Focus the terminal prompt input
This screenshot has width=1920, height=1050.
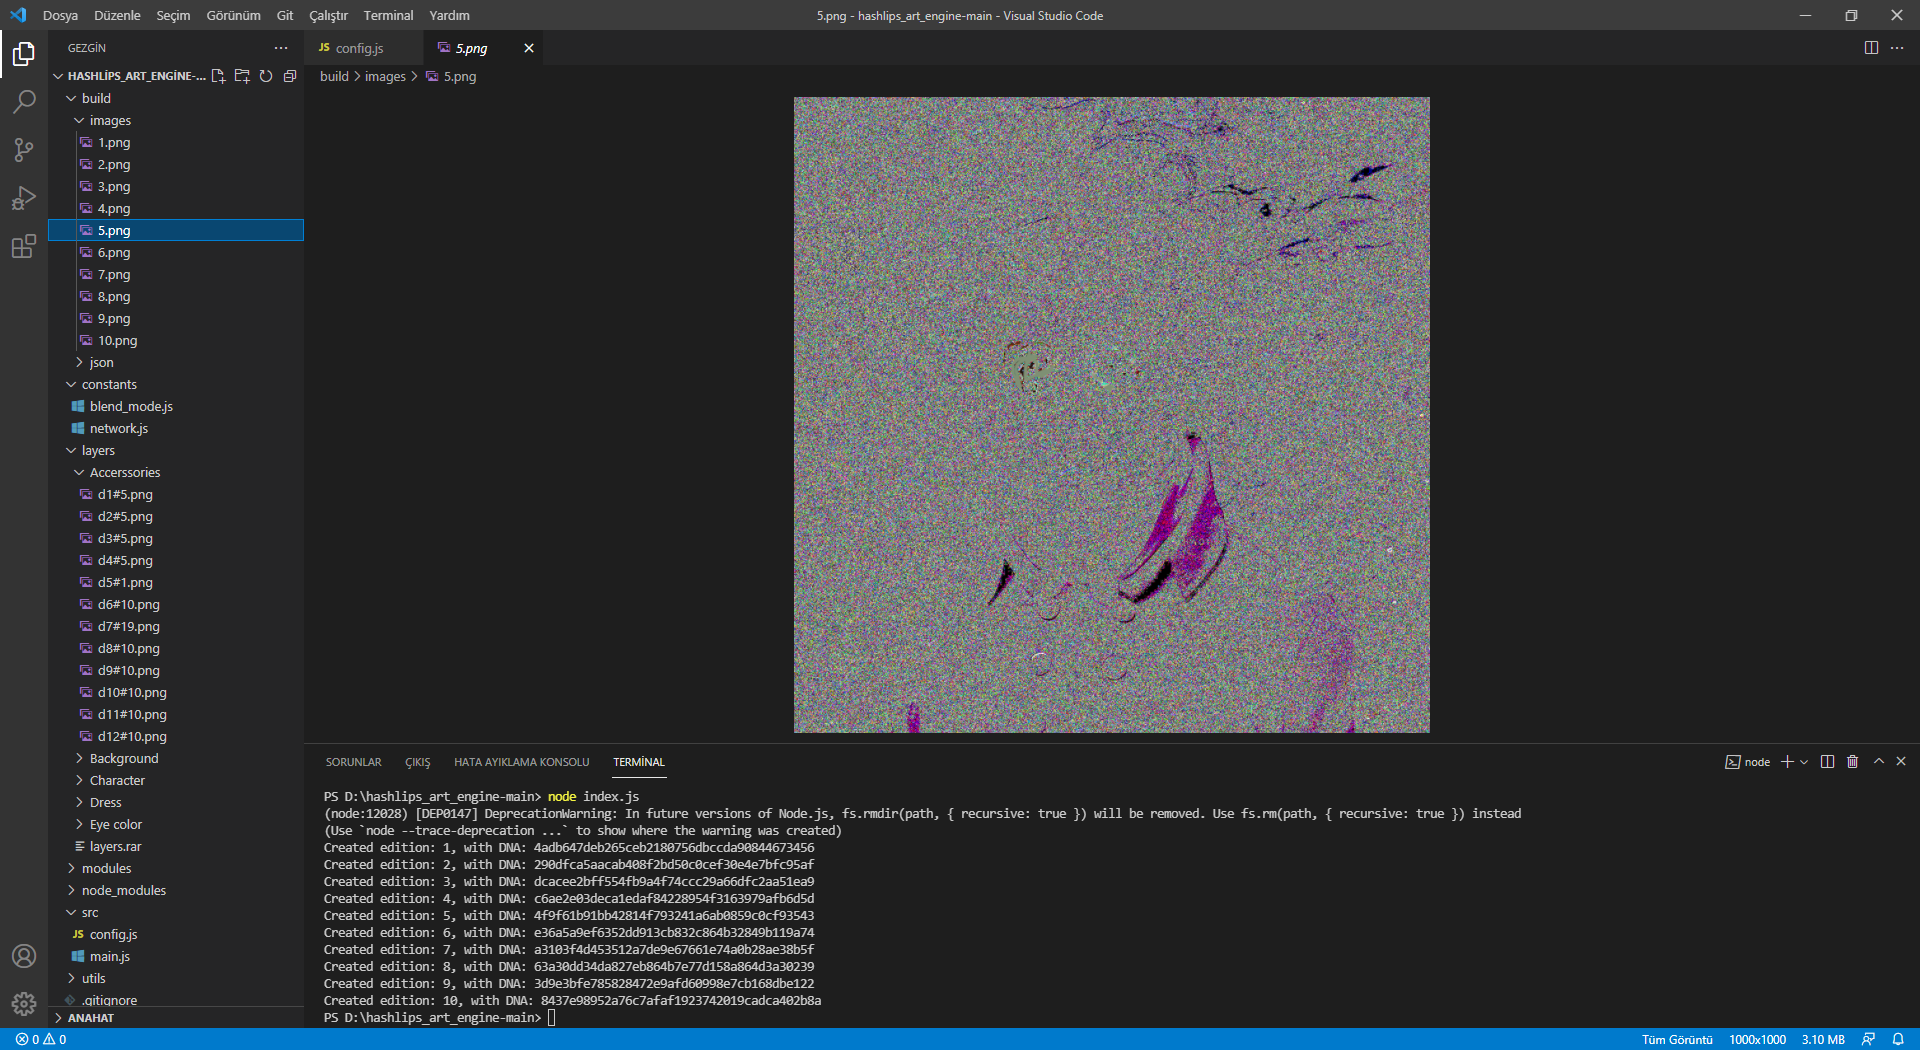[x=551, y=1018]
